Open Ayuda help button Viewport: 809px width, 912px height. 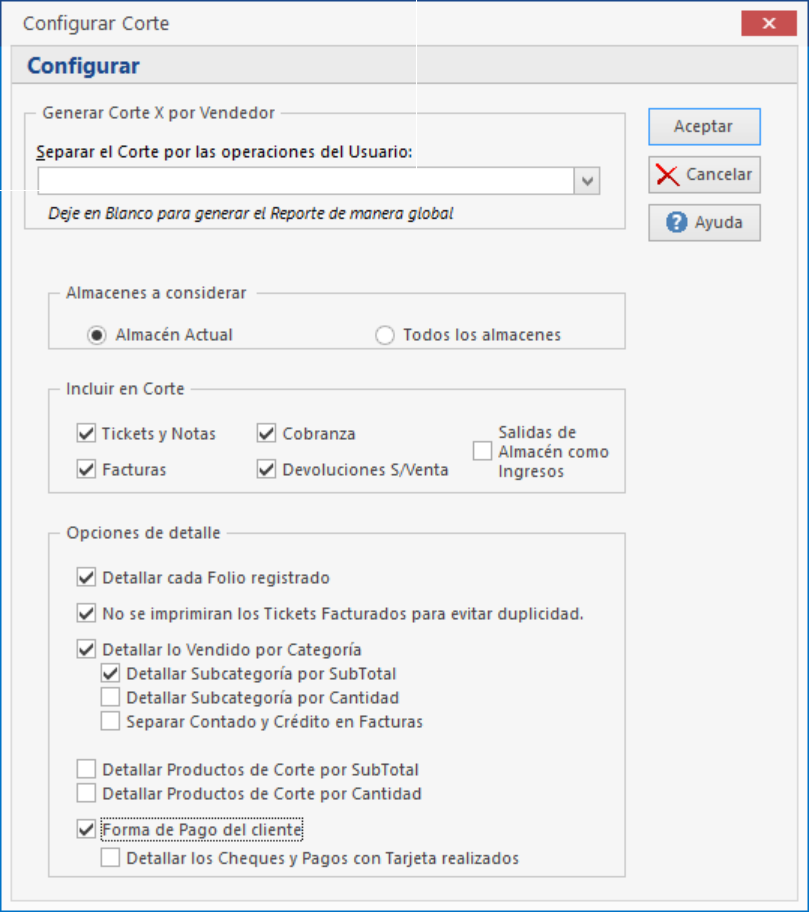click(x=703, y=223)
